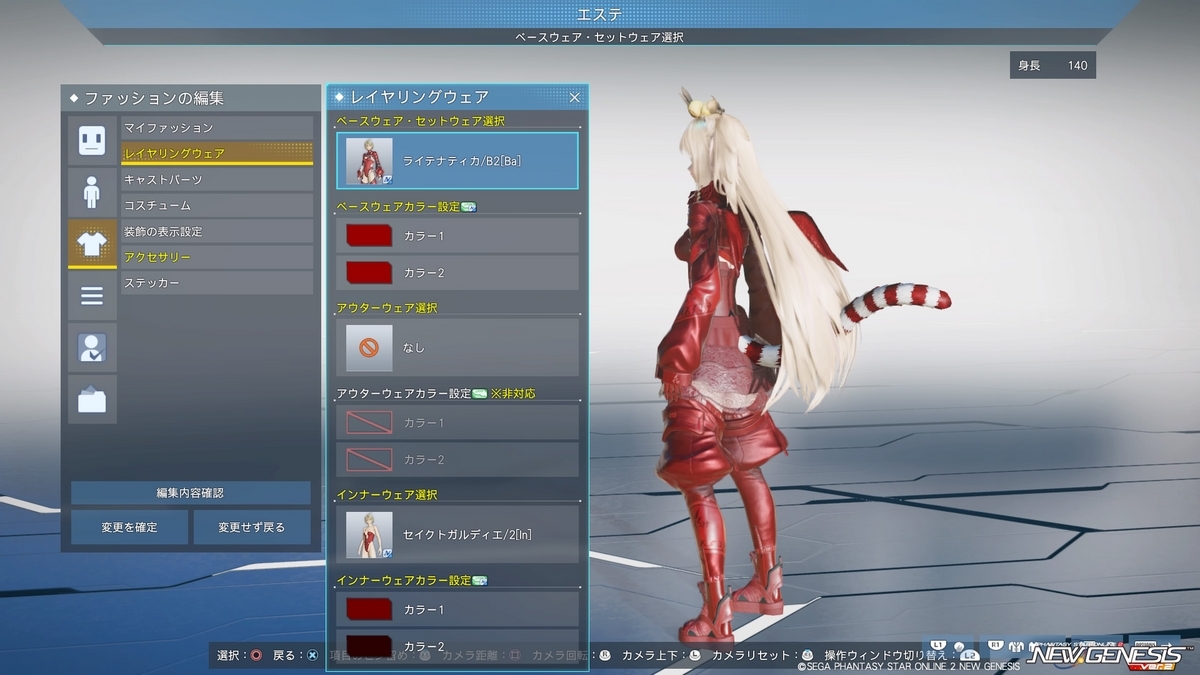
Task: Click ベースウェアカラー設定 section heading
Action: pos(397,207)
